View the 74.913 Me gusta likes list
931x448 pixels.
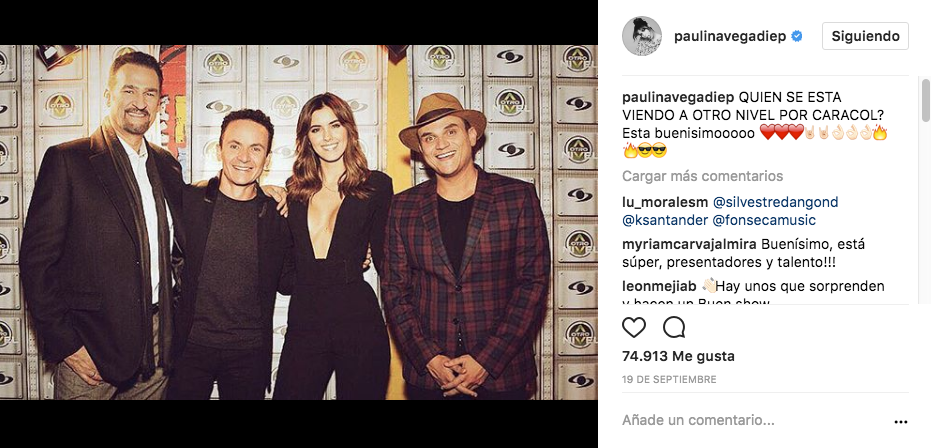coord(678,357)
